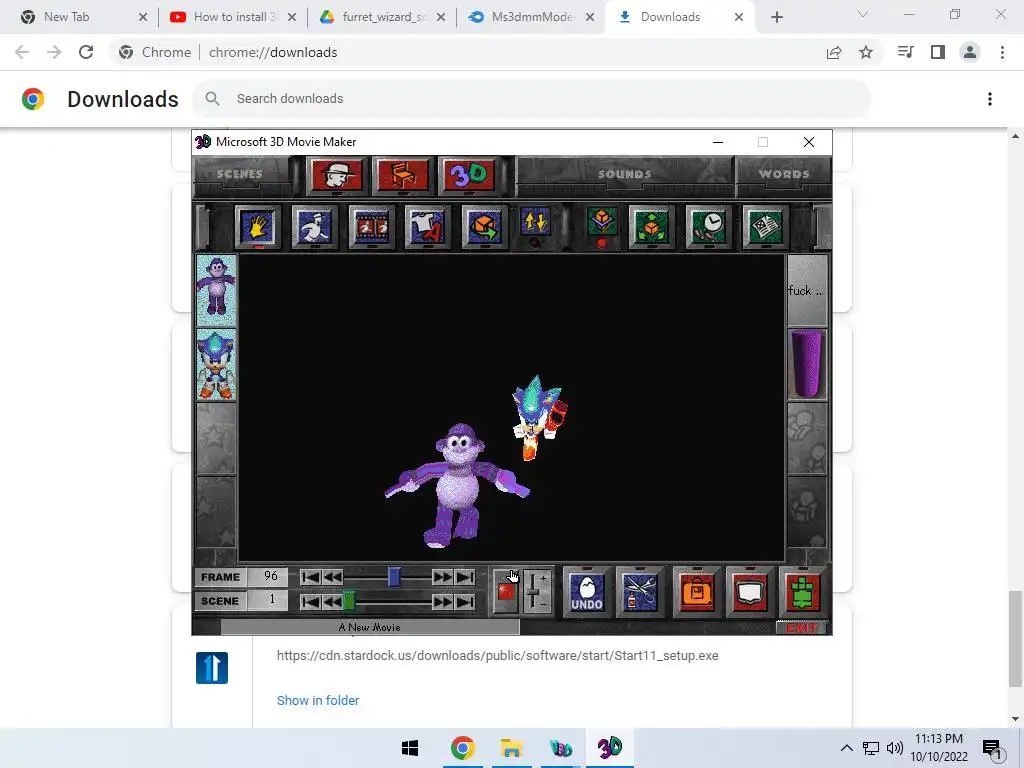Open the Chrome profile avatar
The width and height of the screenshot is (1024, 768).
point(970,52)
